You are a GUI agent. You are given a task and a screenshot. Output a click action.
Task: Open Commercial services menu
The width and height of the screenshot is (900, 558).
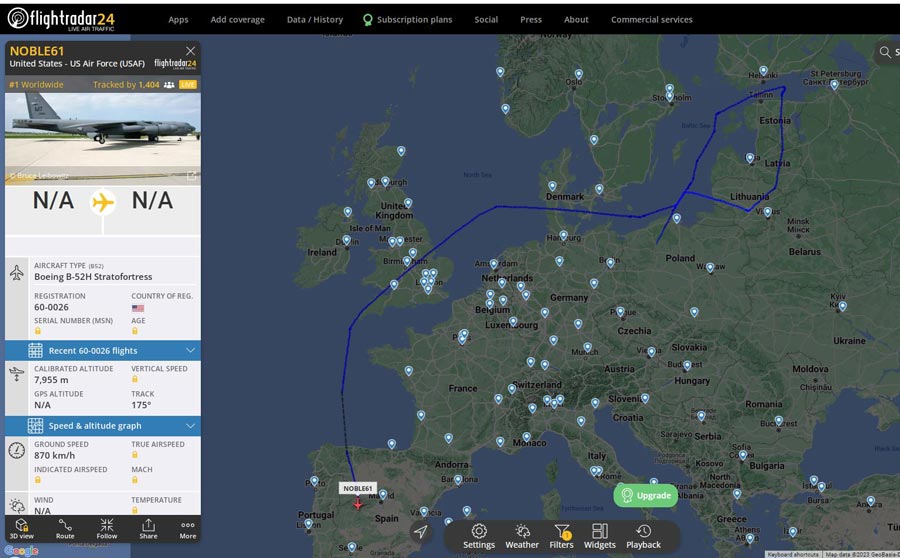click(x=651, y=20)
